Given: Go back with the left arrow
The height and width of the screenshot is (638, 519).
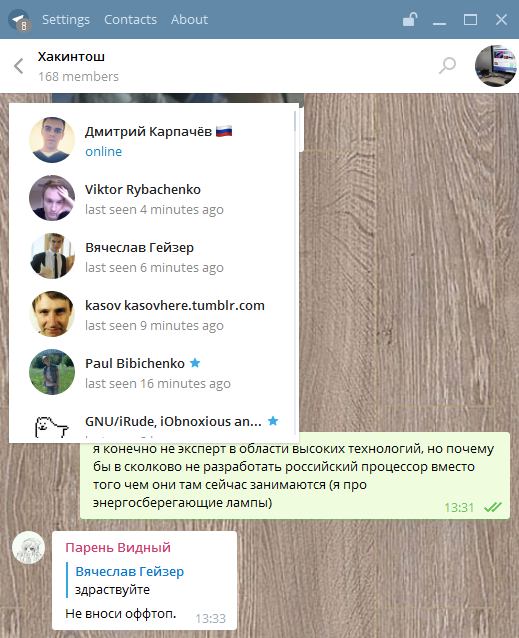Looking at the screenshot, I should 19,66.
